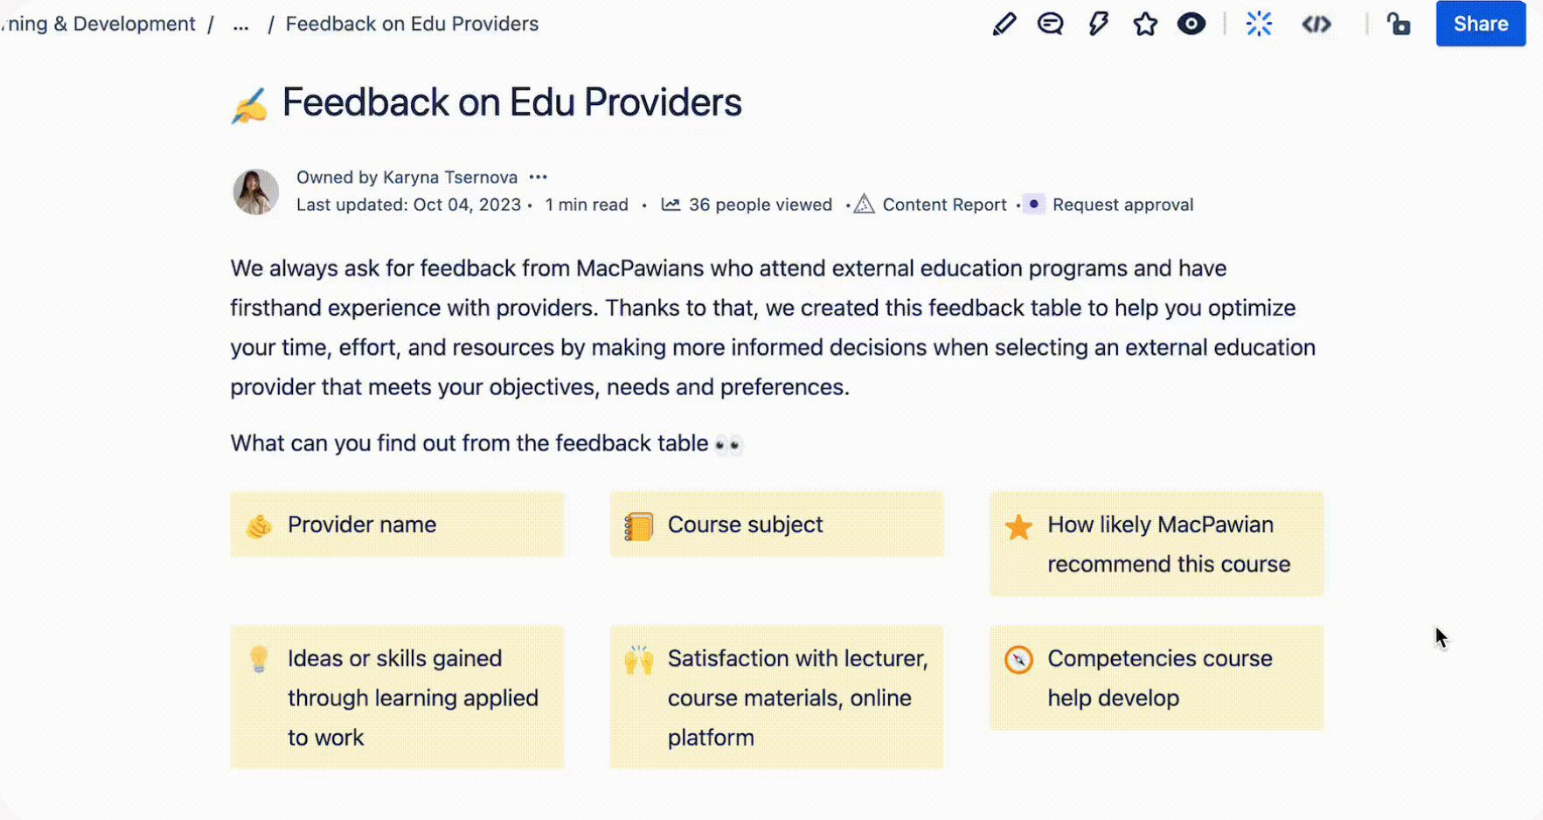
Task: Toggle page restrictions via the lock icon
Action: (1398, 24)
